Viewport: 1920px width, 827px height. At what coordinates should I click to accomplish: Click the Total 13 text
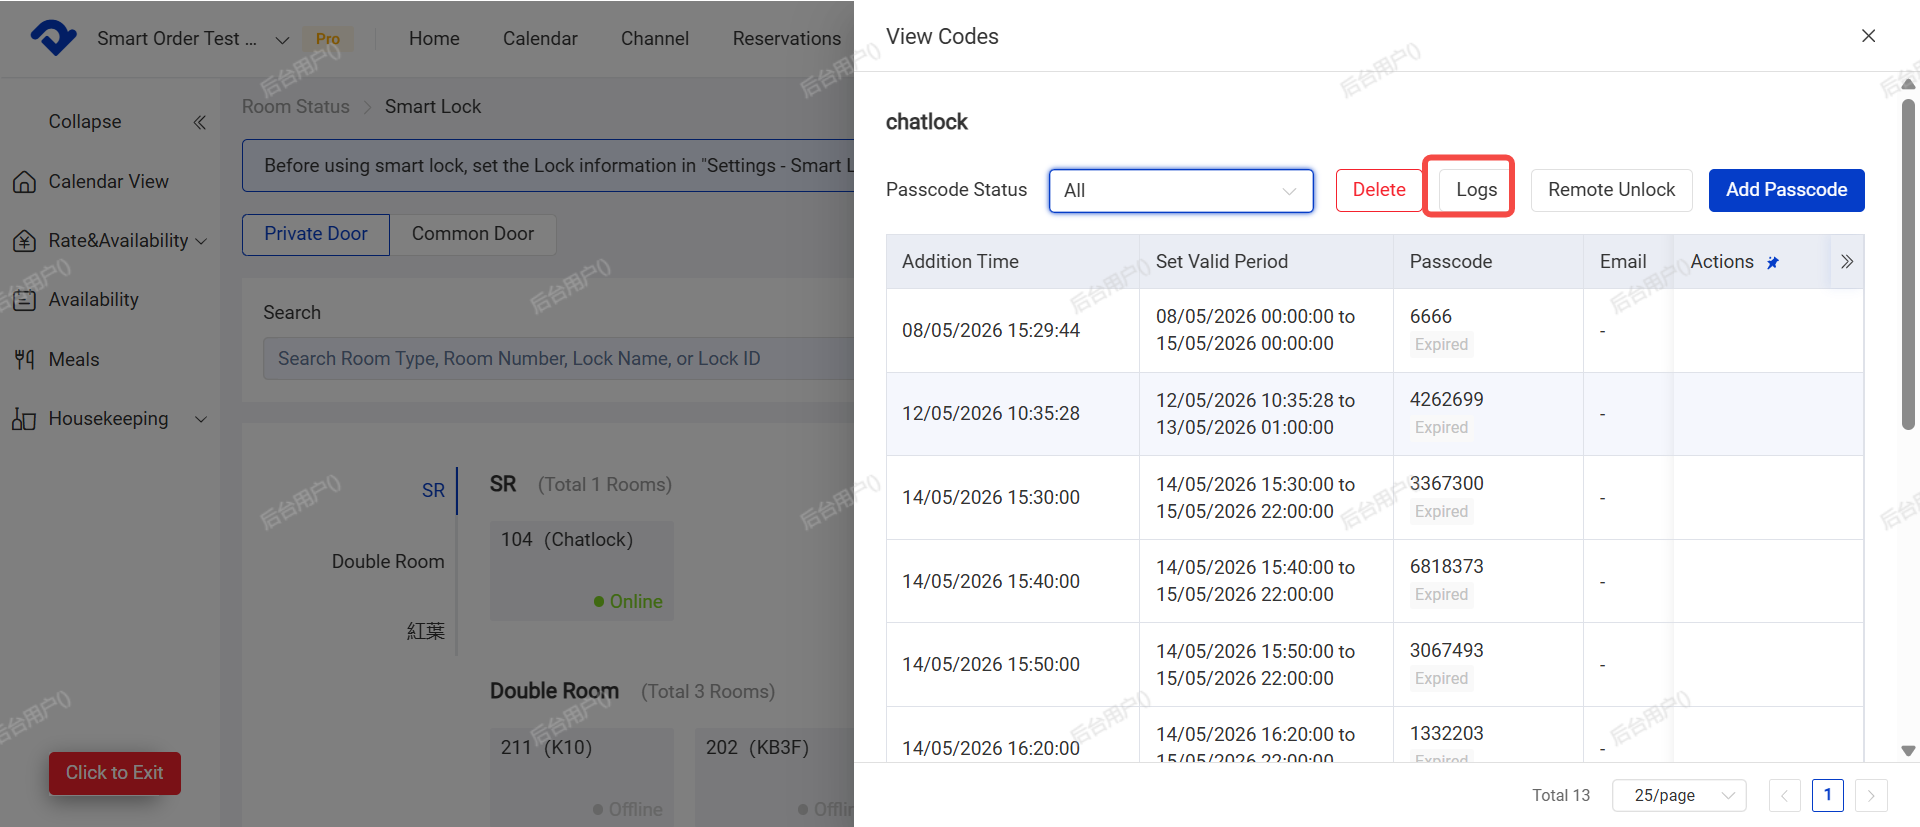point(1560,796)
